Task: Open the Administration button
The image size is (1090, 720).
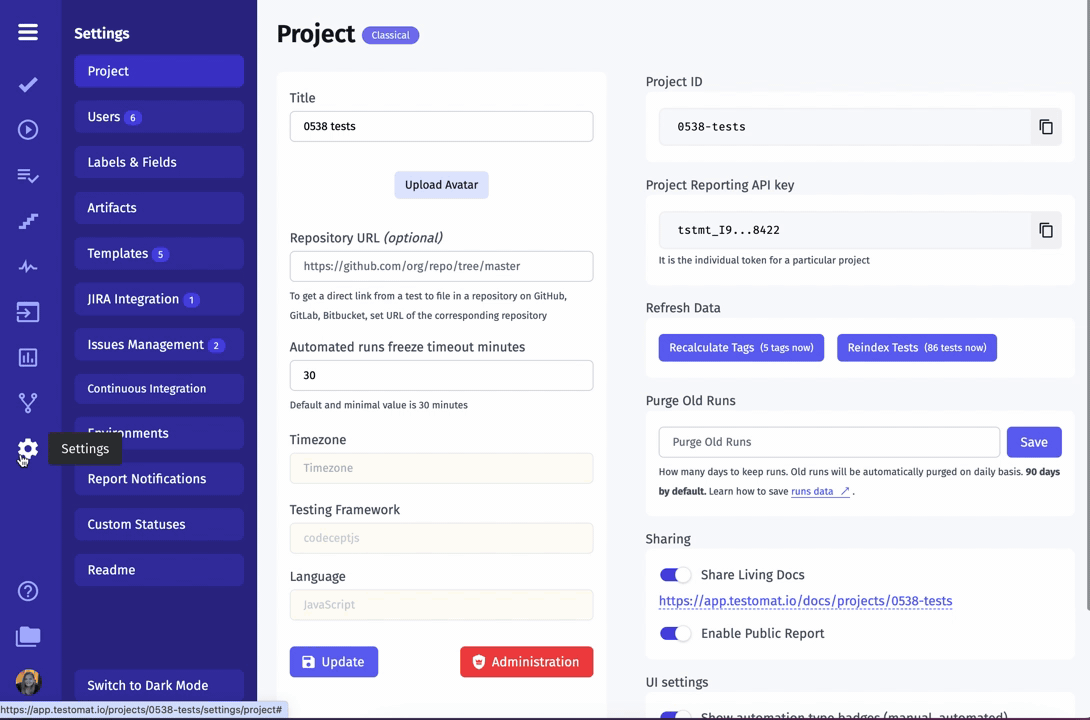Action: (527, 662)
